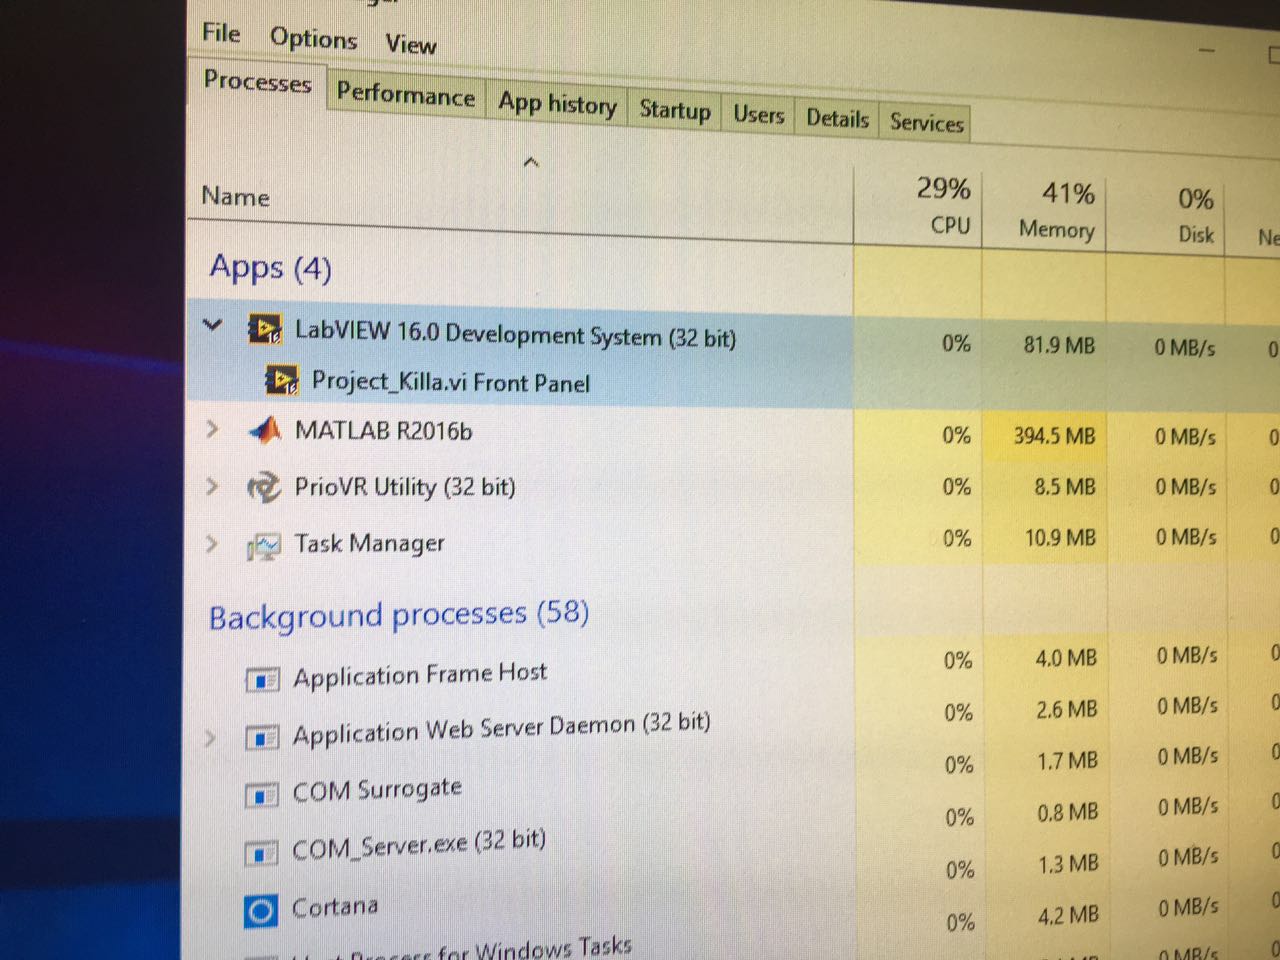
Task: Sort by Disk 0% column header
Action: tap(1195, 215)
